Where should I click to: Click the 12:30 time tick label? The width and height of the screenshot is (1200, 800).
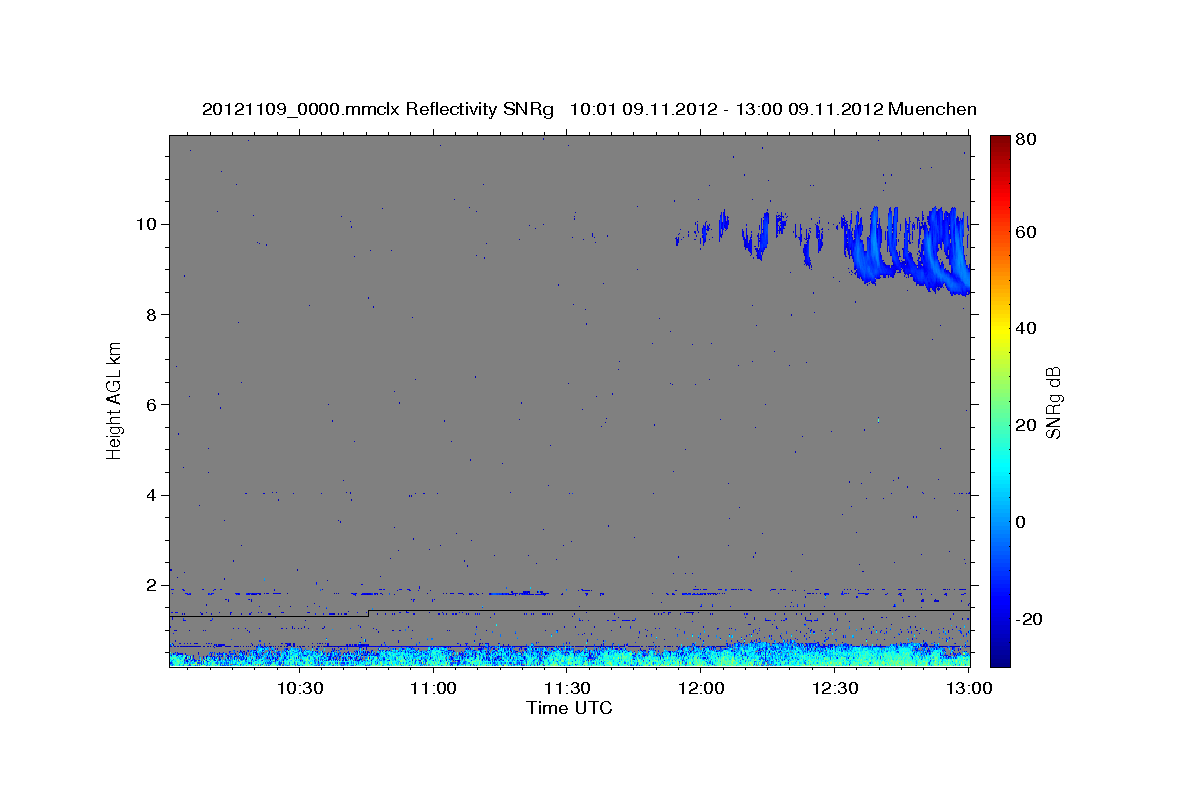836,688
